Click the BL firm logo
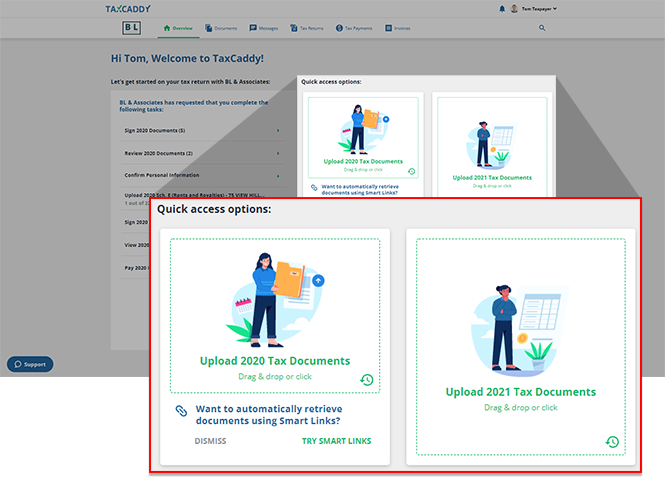Screen dimensions: 665x480 tap(132, 28)
